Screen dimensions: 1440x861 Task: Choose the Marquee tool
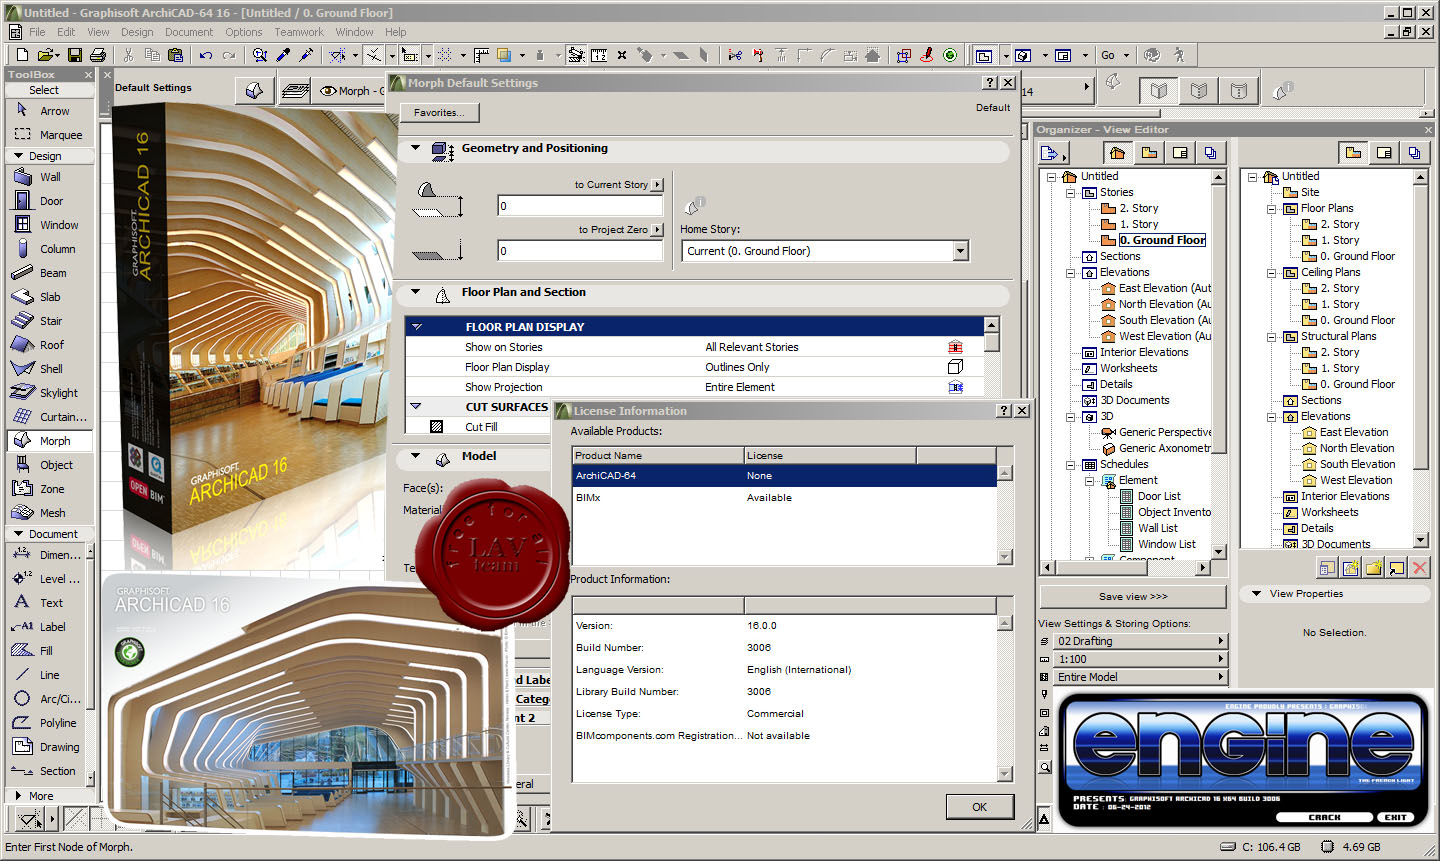[x=50, y=135]
